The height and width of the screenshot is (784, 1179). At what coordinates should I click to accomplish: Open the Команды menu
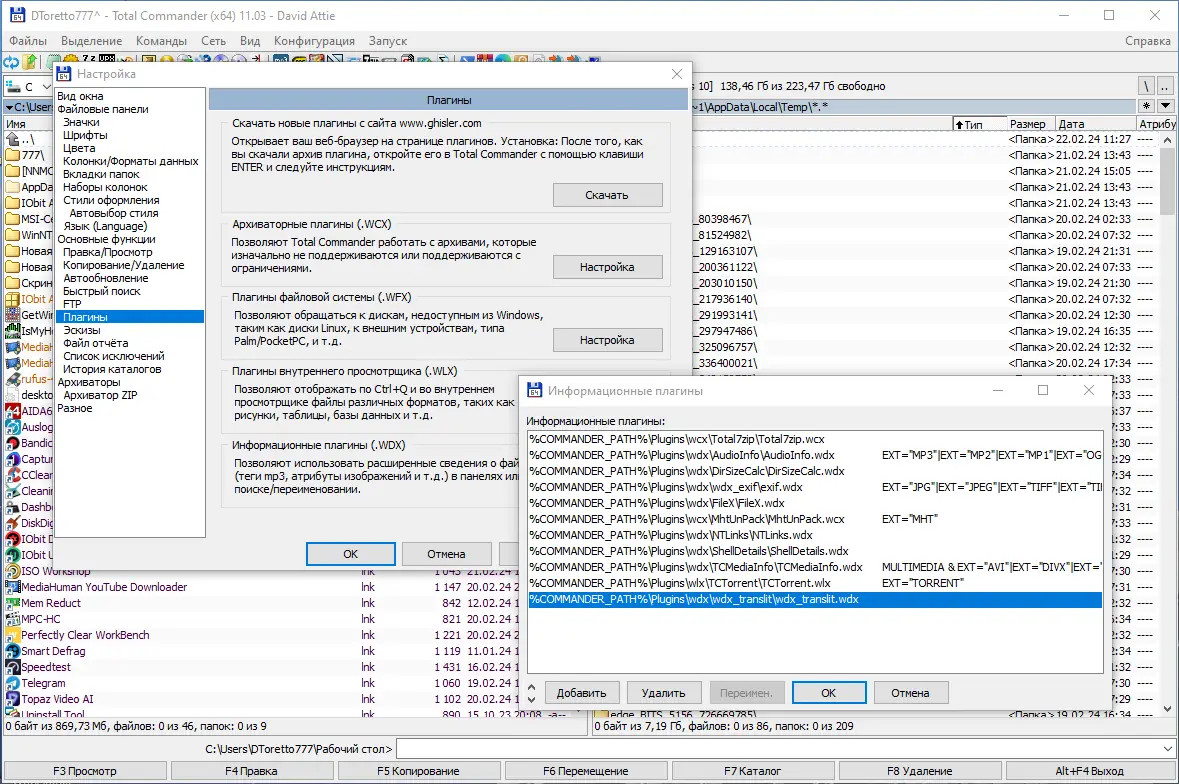161,41
